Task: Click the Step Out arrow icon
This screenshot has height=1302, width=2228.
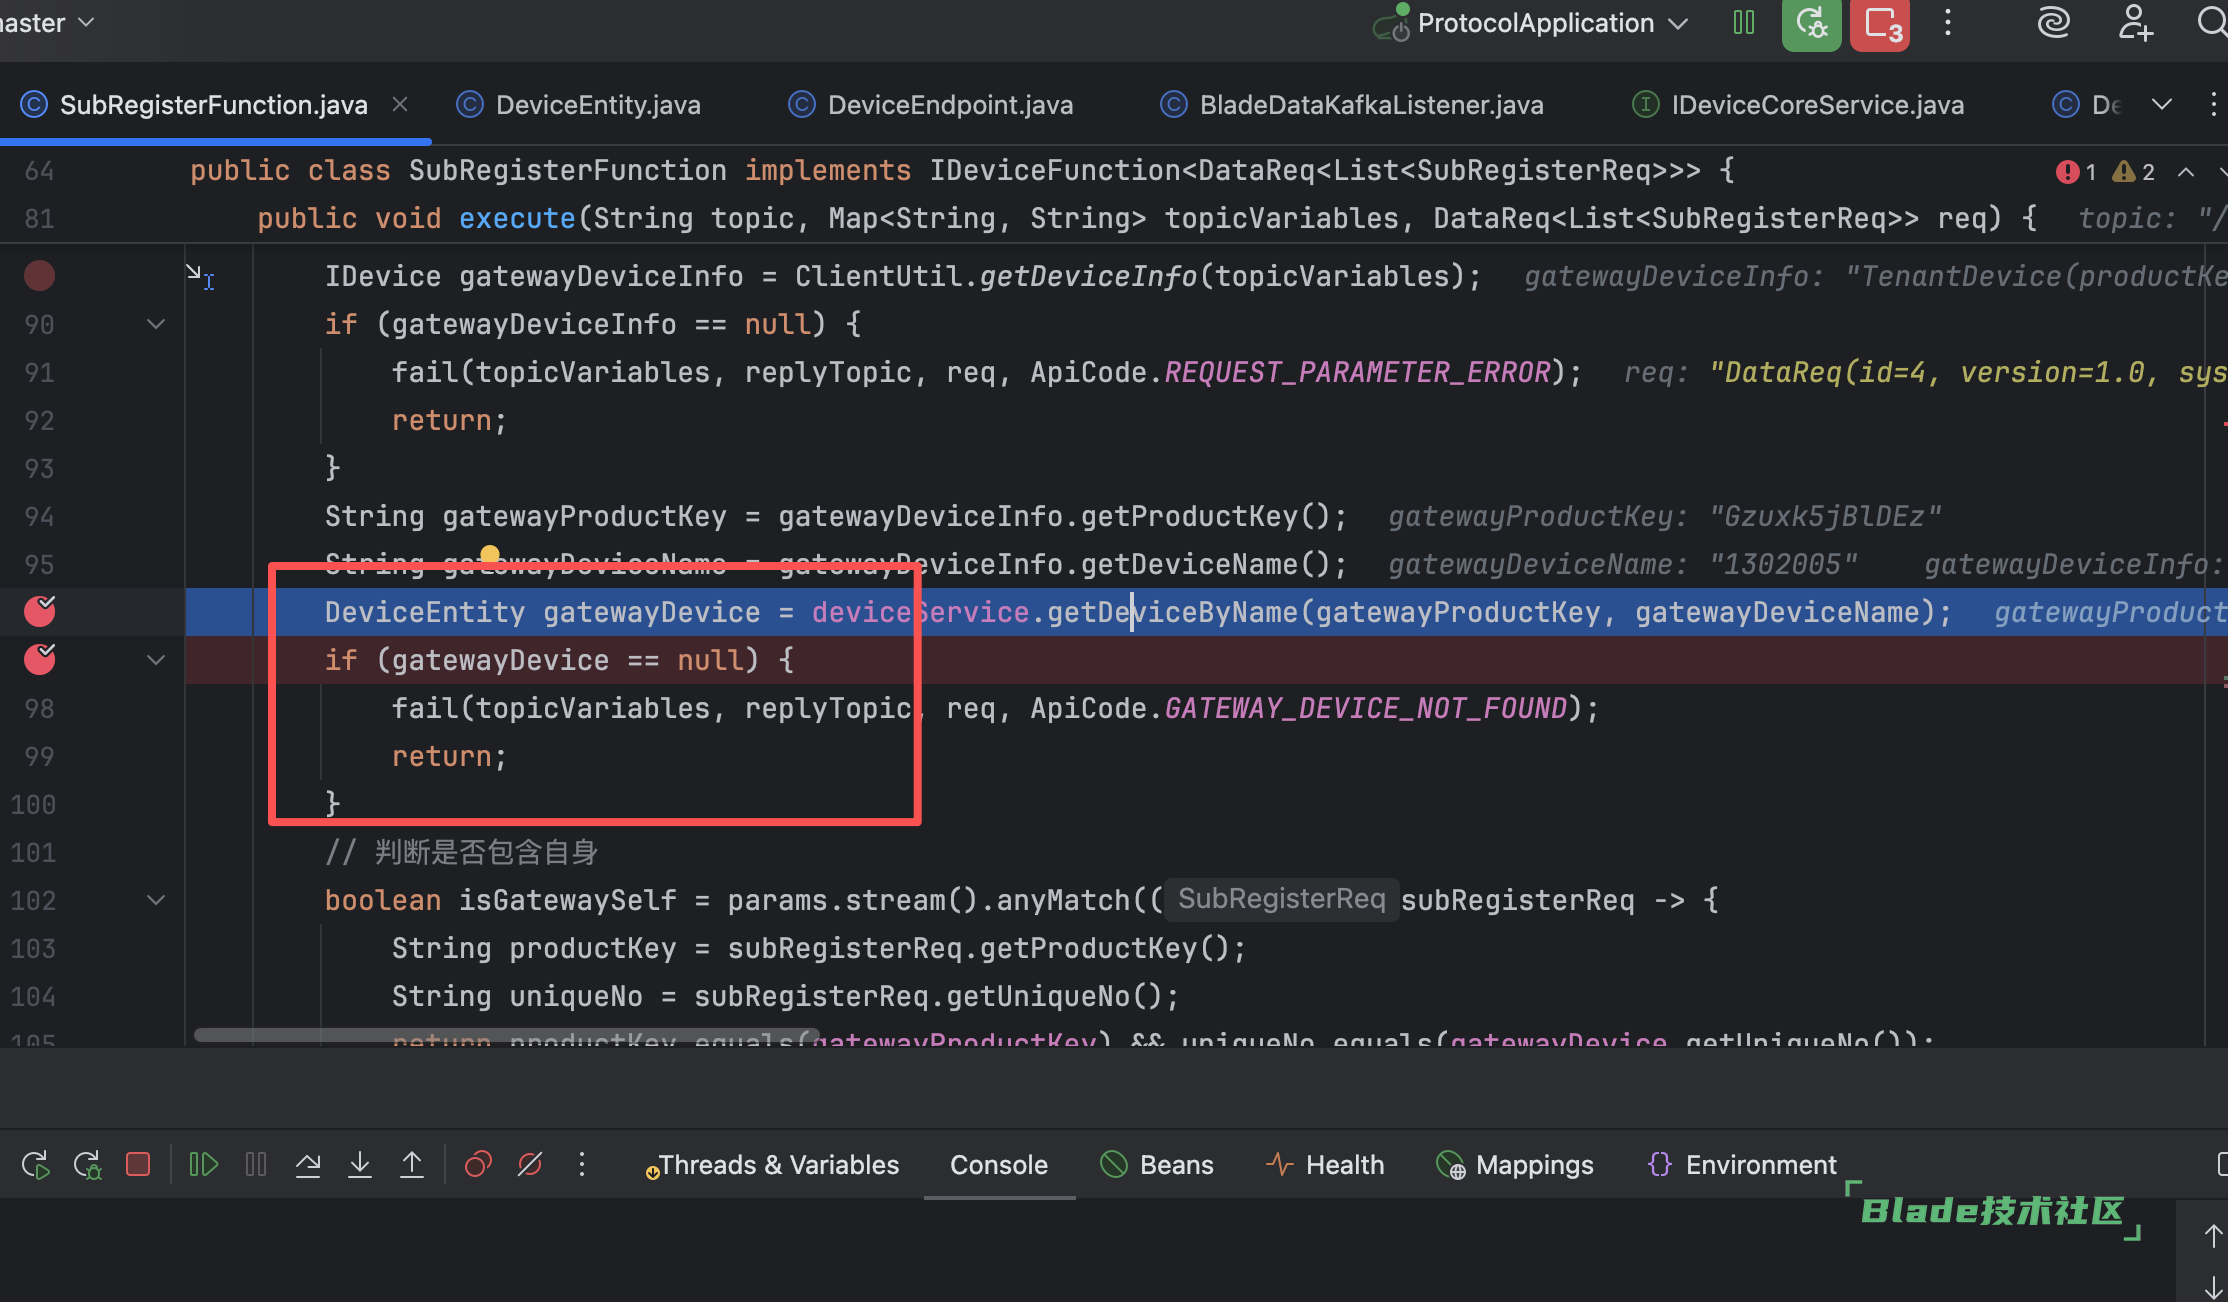Action: [x=412, y=1165]
